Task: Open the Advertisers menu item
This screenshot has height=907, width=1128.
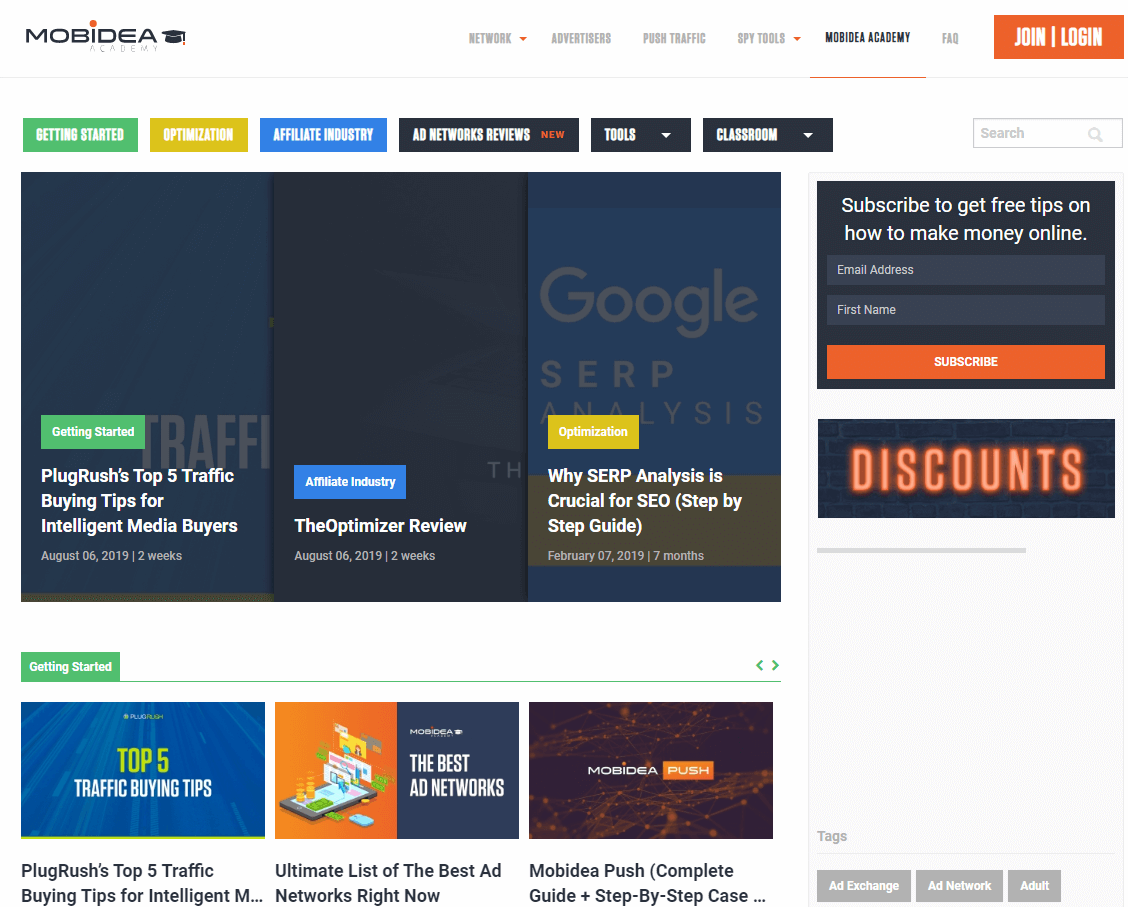Action: [581, 39]
